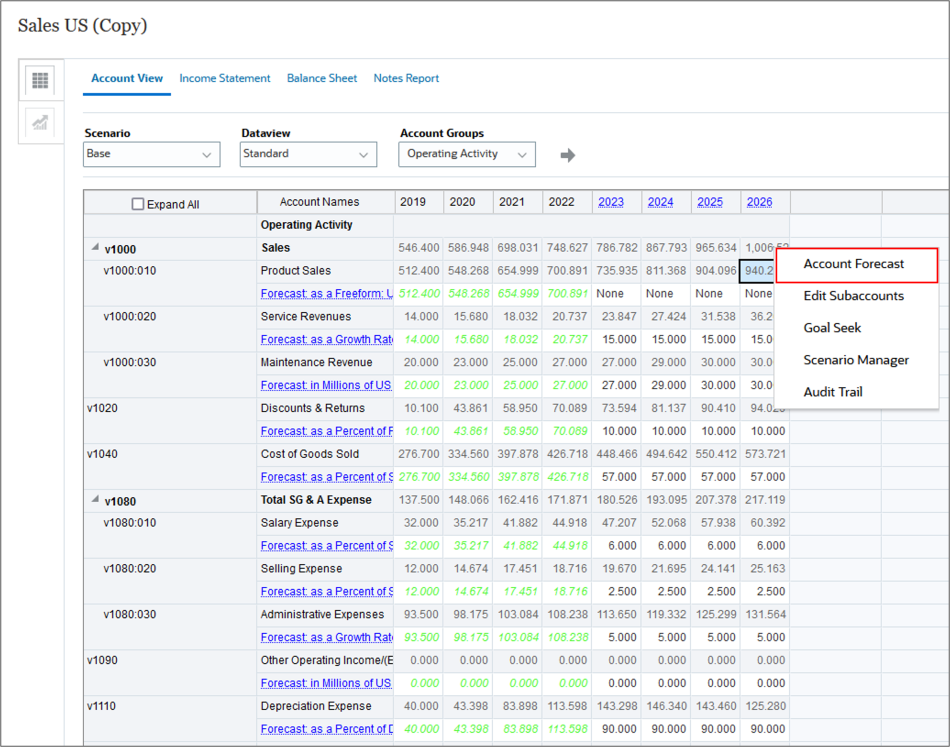Click the arrow icon to apply Account Groups filter
This screenshot has height=747, width=950.
click(567, 154)
